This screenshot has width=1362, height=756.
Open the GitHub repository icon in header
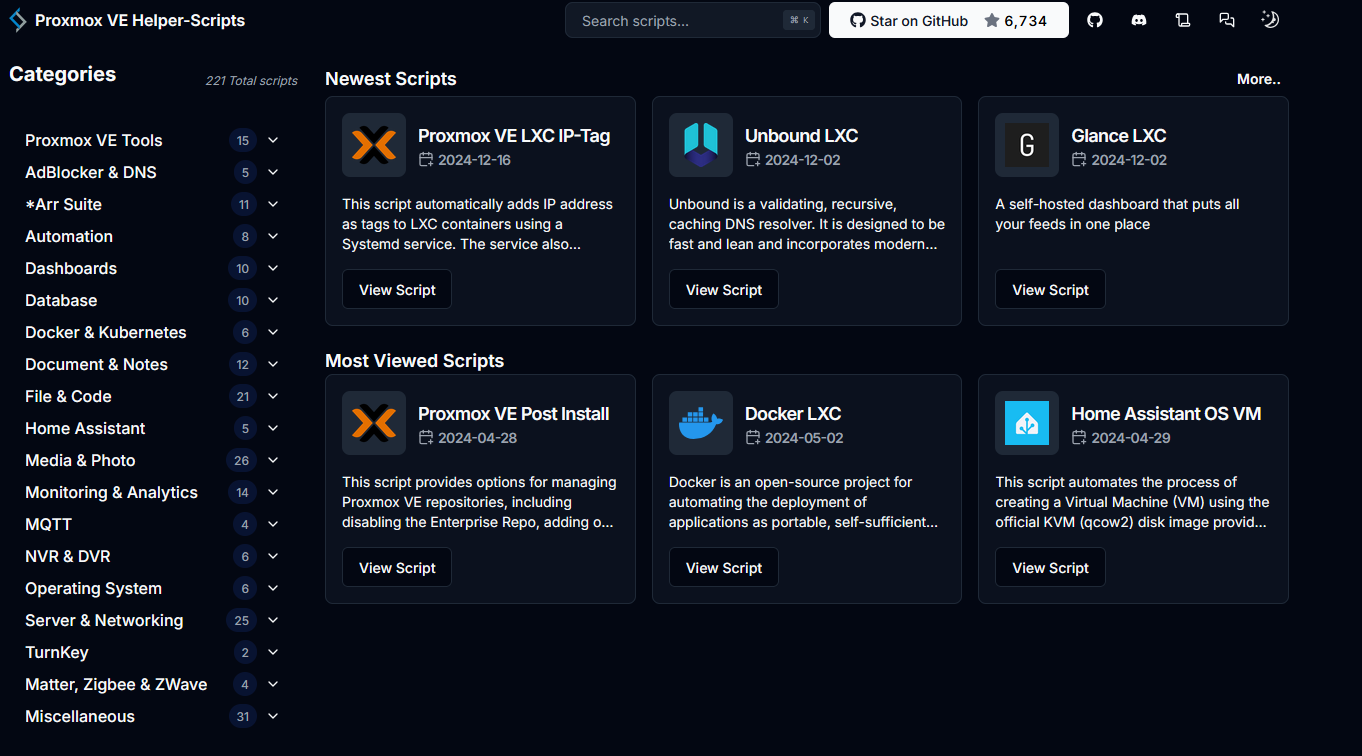point(1095,19)
